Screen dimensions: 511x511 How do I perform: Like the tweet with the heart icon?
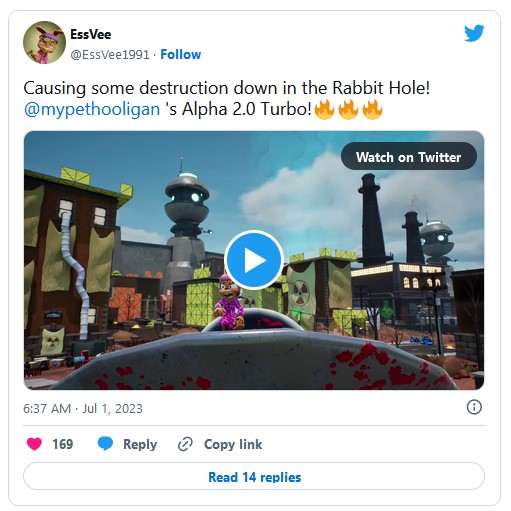[34, 444]
